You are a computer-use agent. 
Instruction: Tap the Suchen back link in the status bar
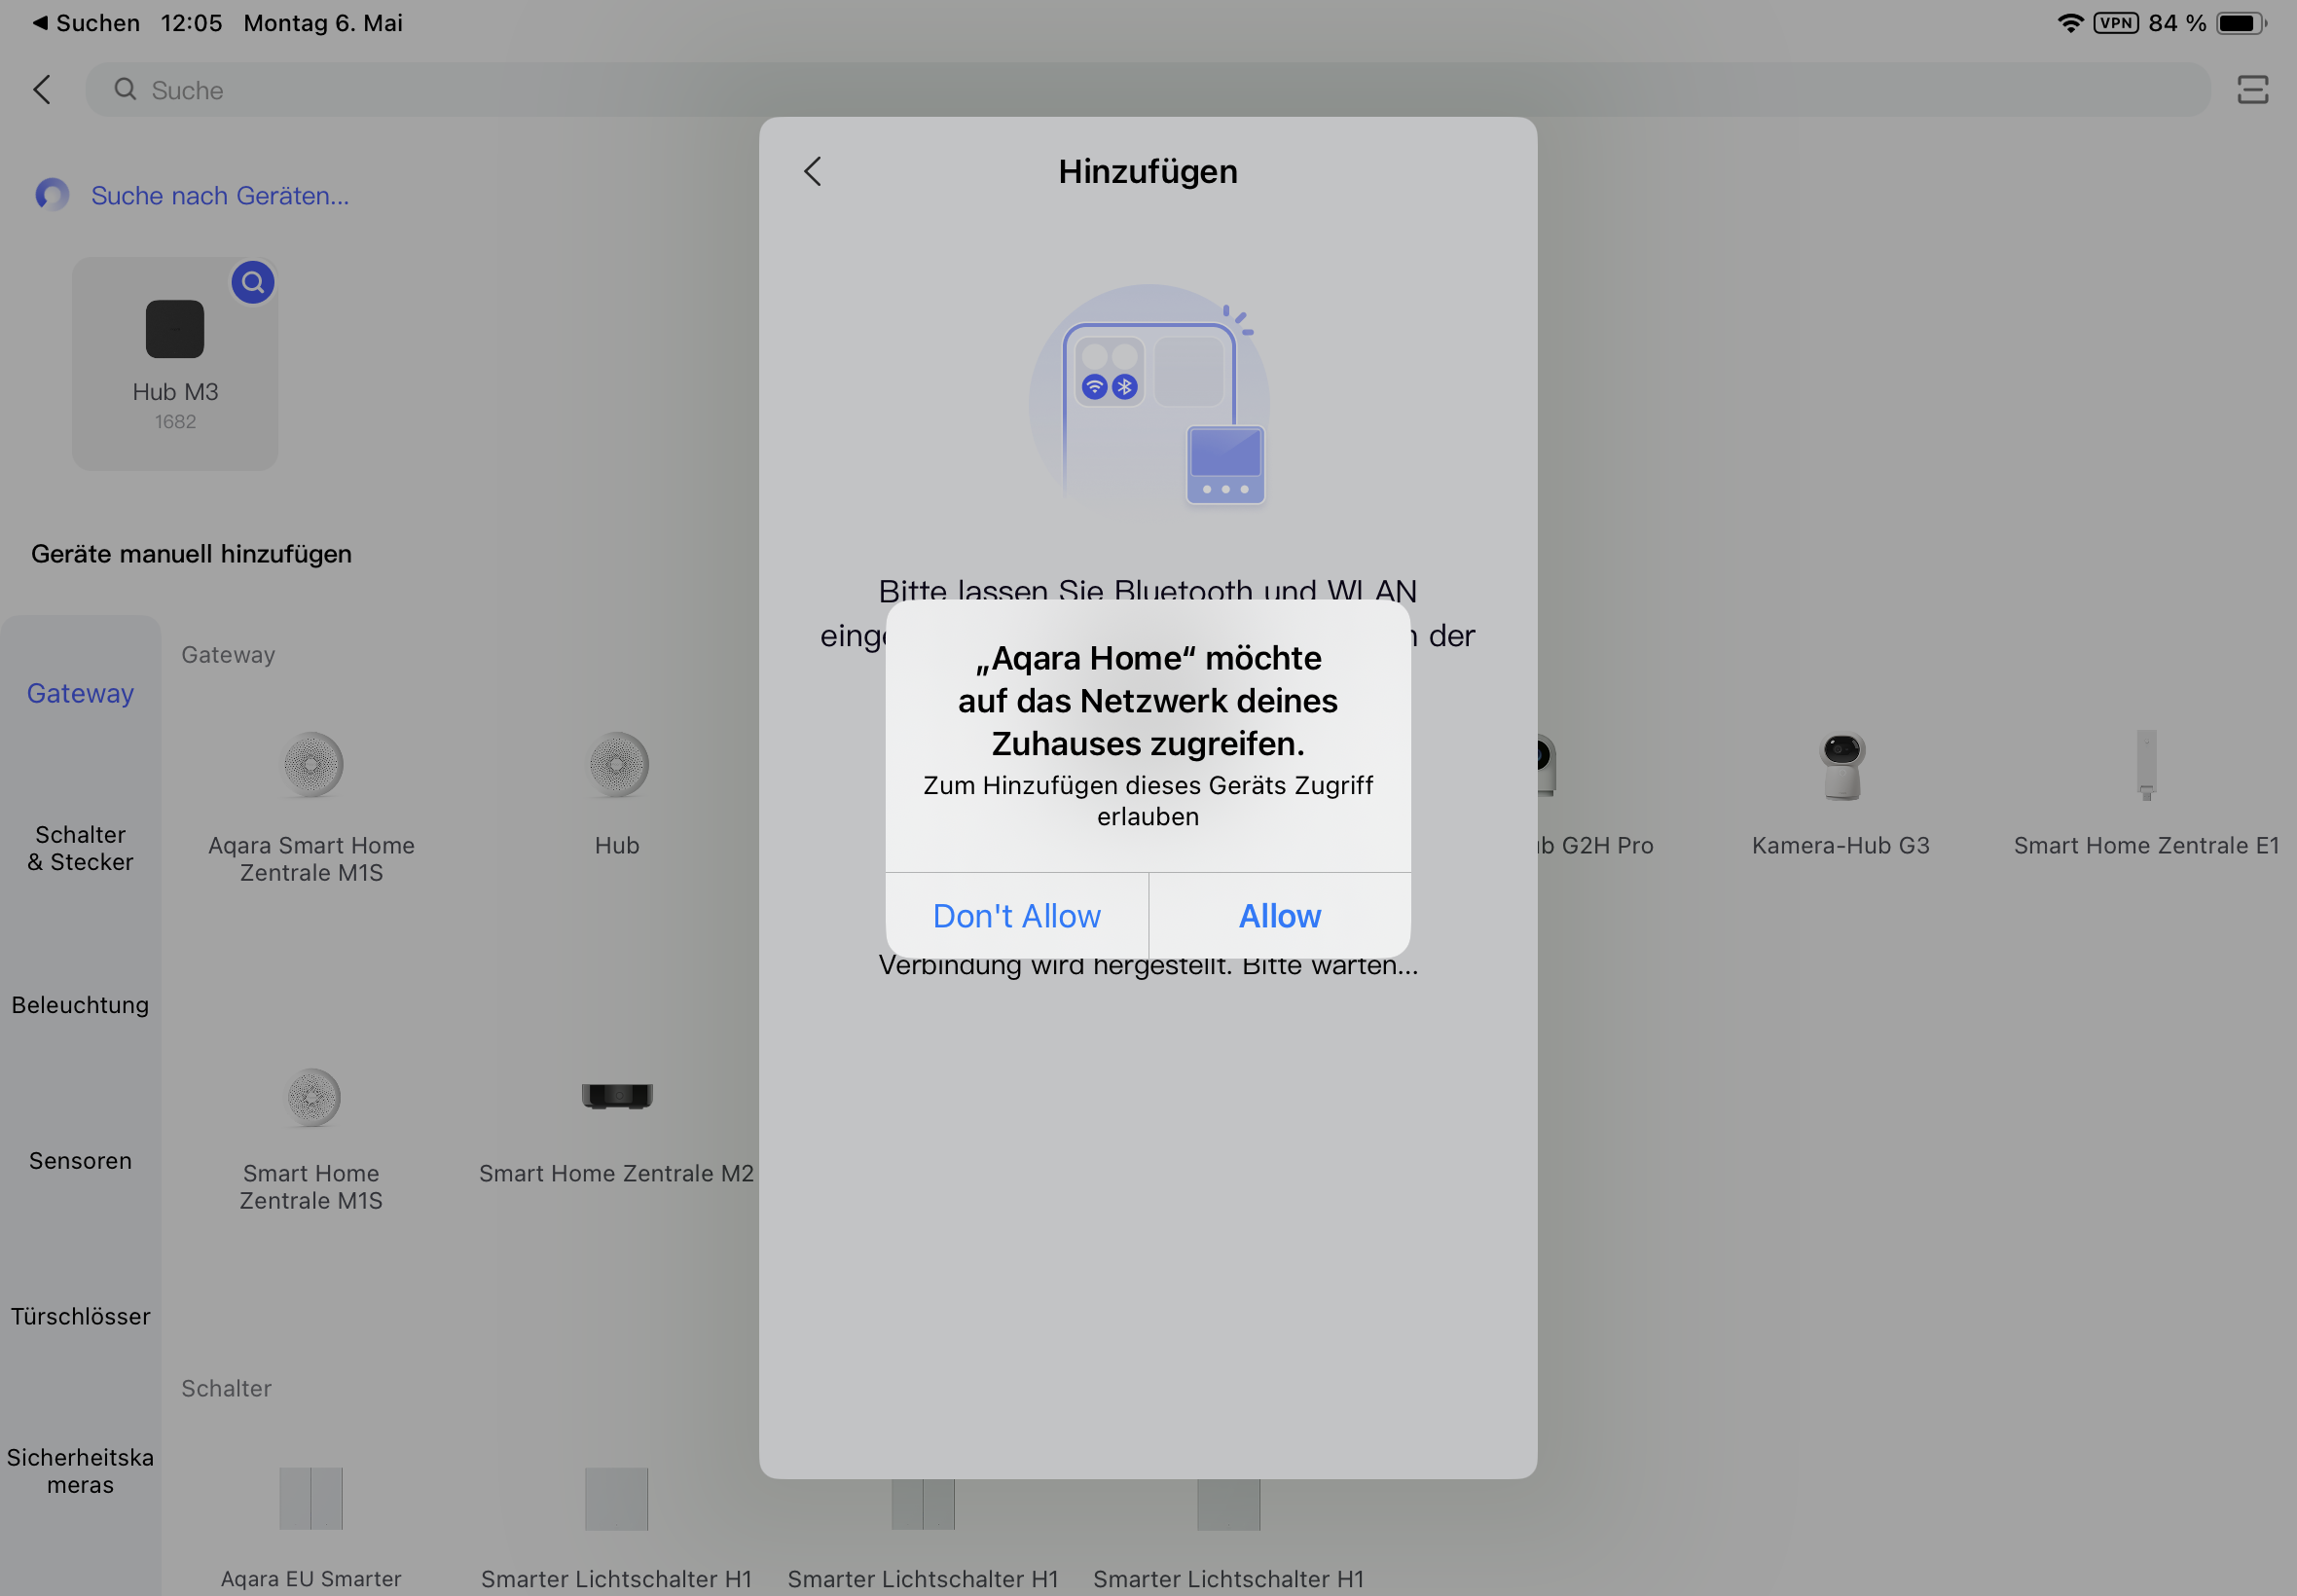pos(86,23)
